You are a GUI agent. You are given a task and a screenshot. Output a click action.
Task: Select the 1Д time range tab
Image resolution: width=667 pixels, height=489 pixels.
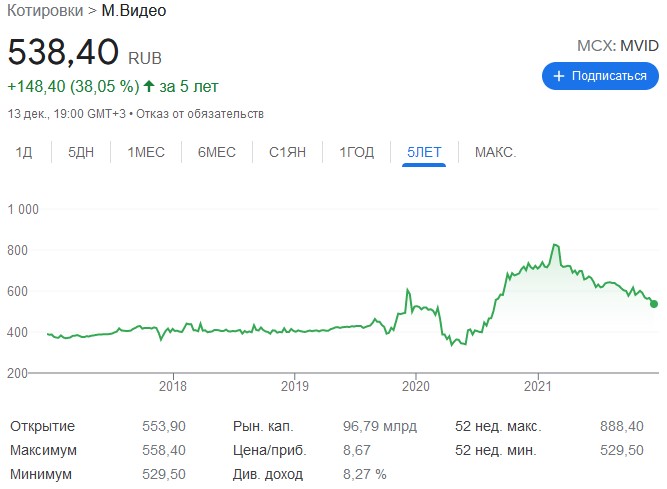coord(24,152)
